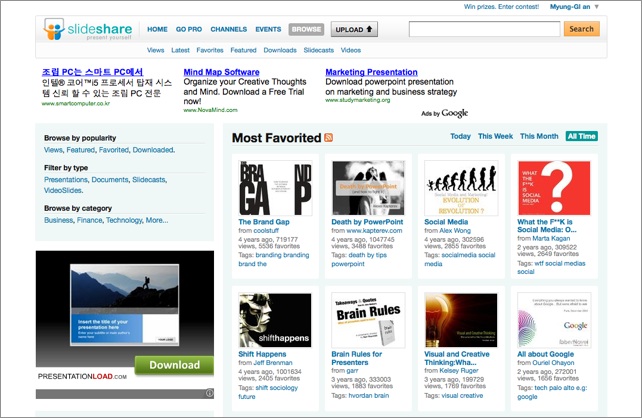Browse the Finance category

point(89,220)
